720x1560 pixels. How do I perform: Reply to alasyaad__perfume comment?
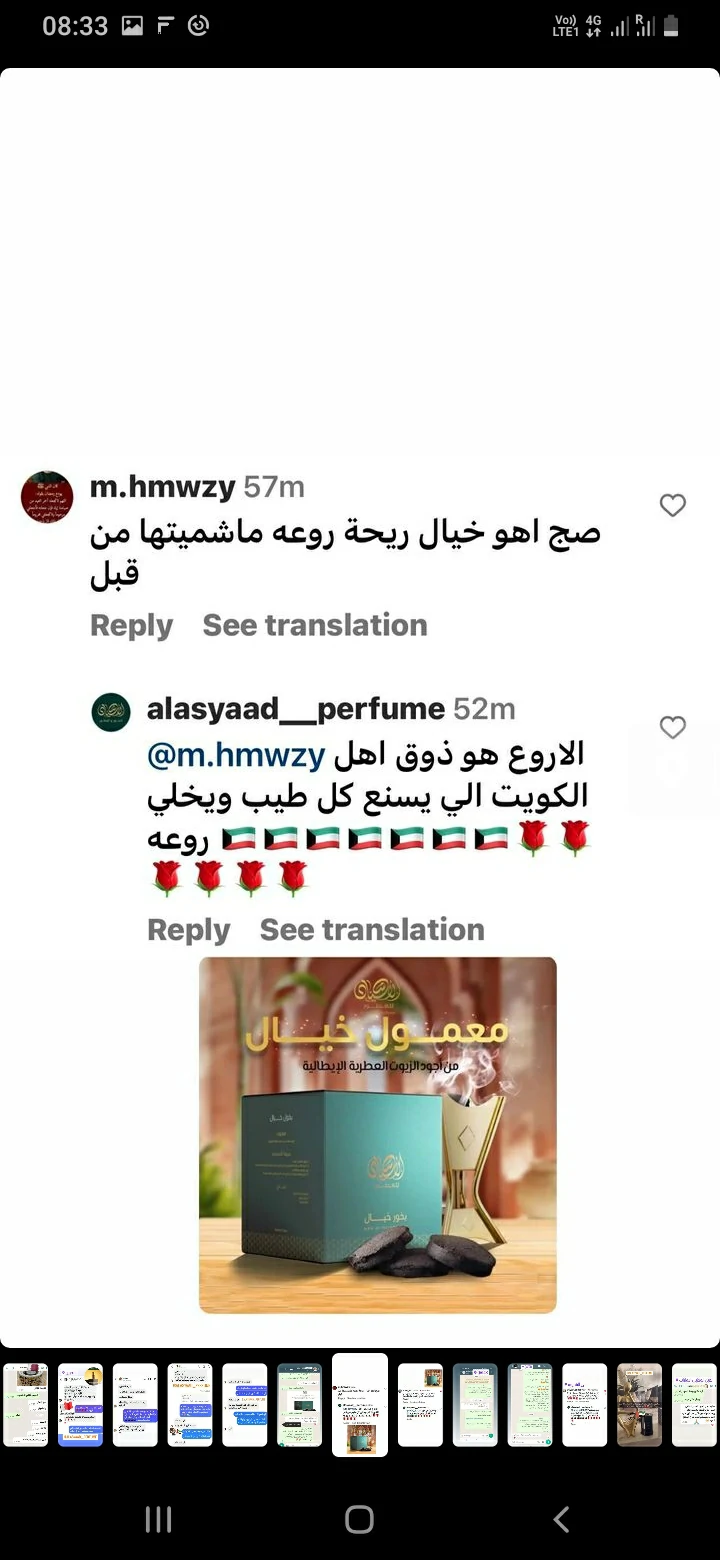pos(188,930)
